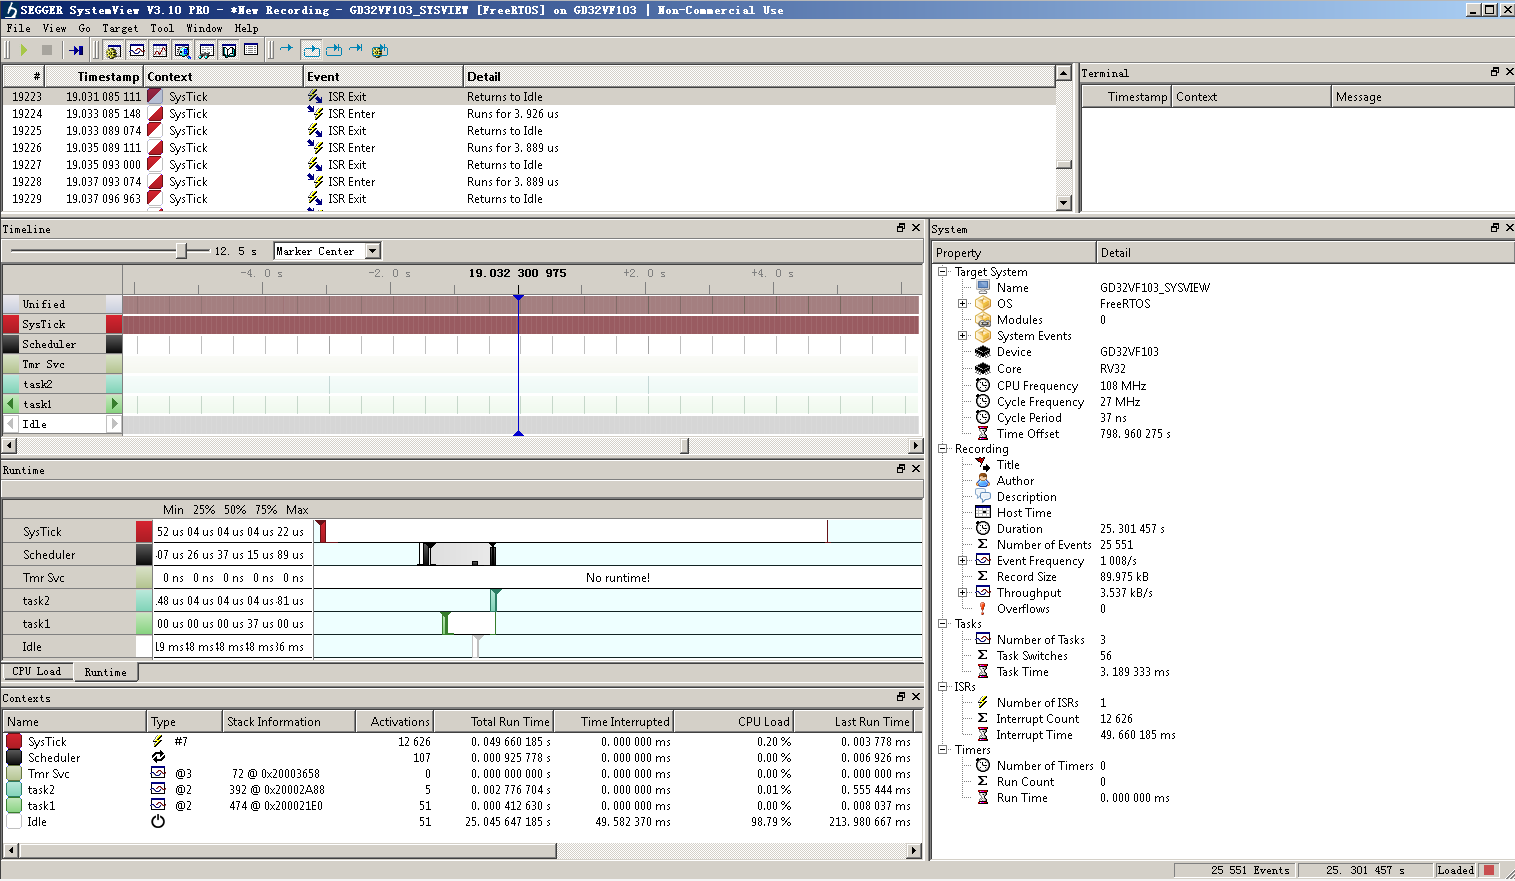Switch to the CPU Load tab

tap(37, 672)
